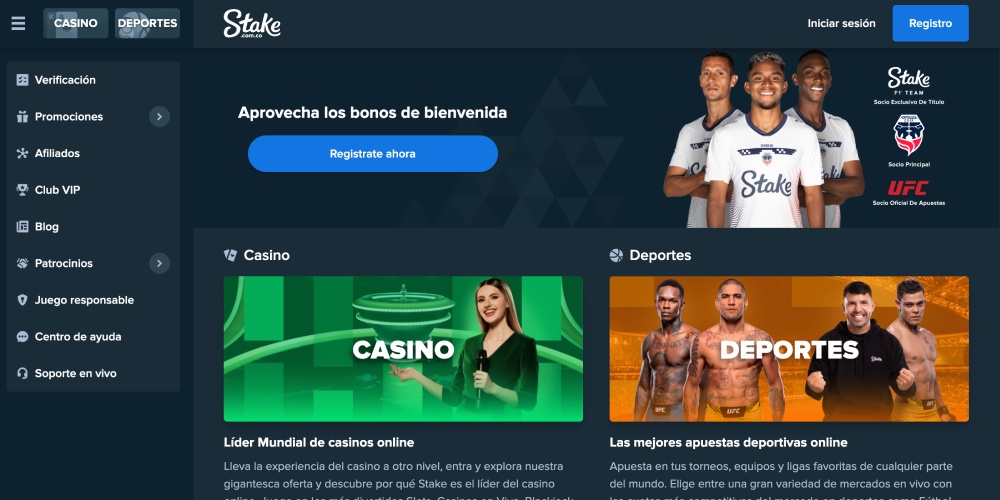Click the Juego responsable shield icon
Screen dimensions: 1000x500
22,300
